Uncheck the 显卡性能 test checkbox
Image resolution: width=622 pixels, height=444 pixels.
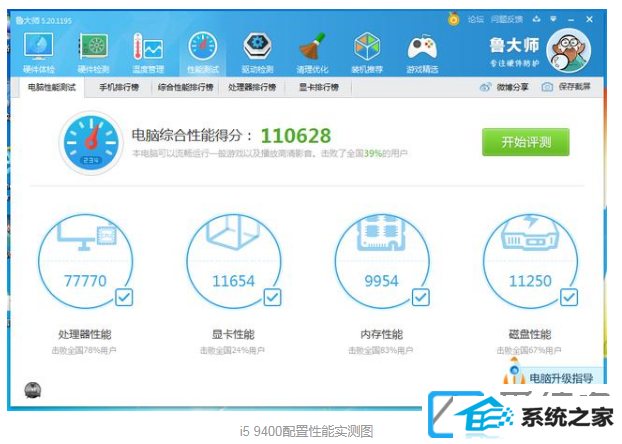tap(273, 297)
